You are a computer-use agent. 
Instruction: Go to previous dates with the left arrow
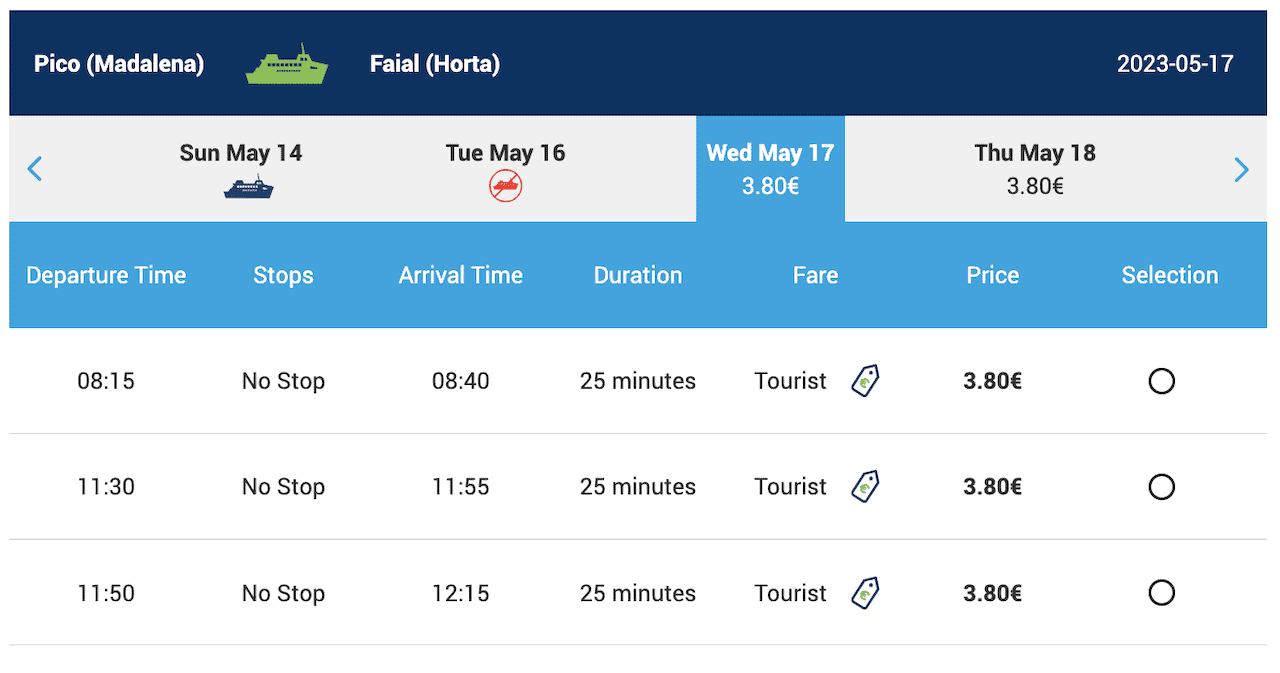35,169
